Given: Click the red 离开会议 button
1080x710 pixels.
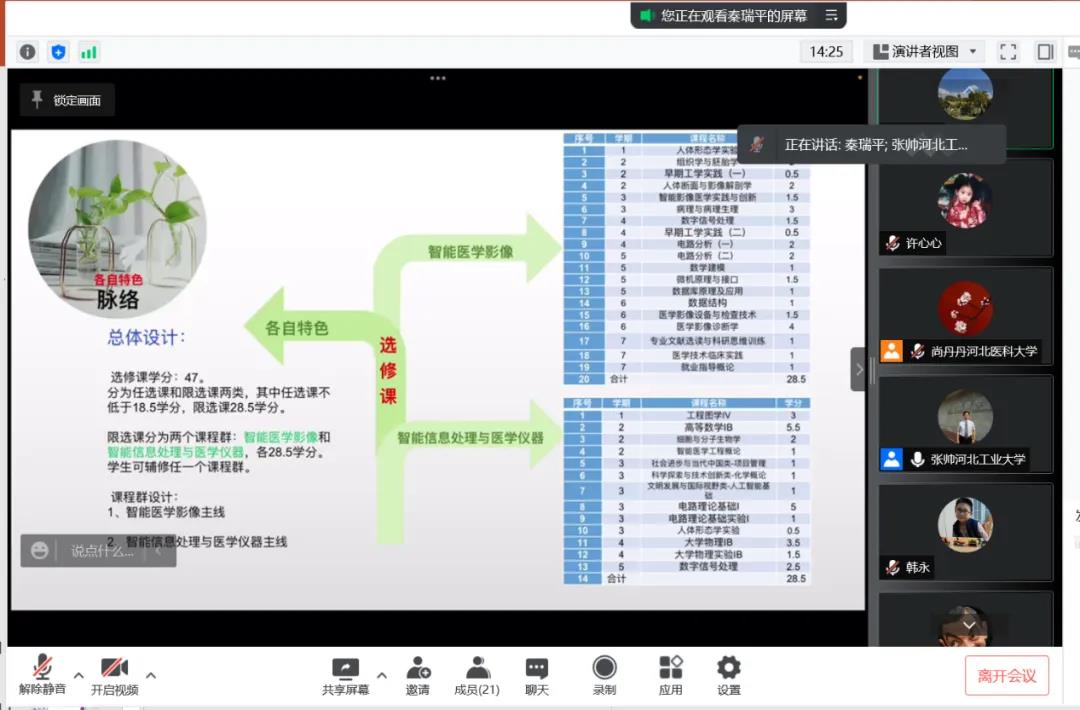Looking at the screenshot, I should pos(1007,676).
